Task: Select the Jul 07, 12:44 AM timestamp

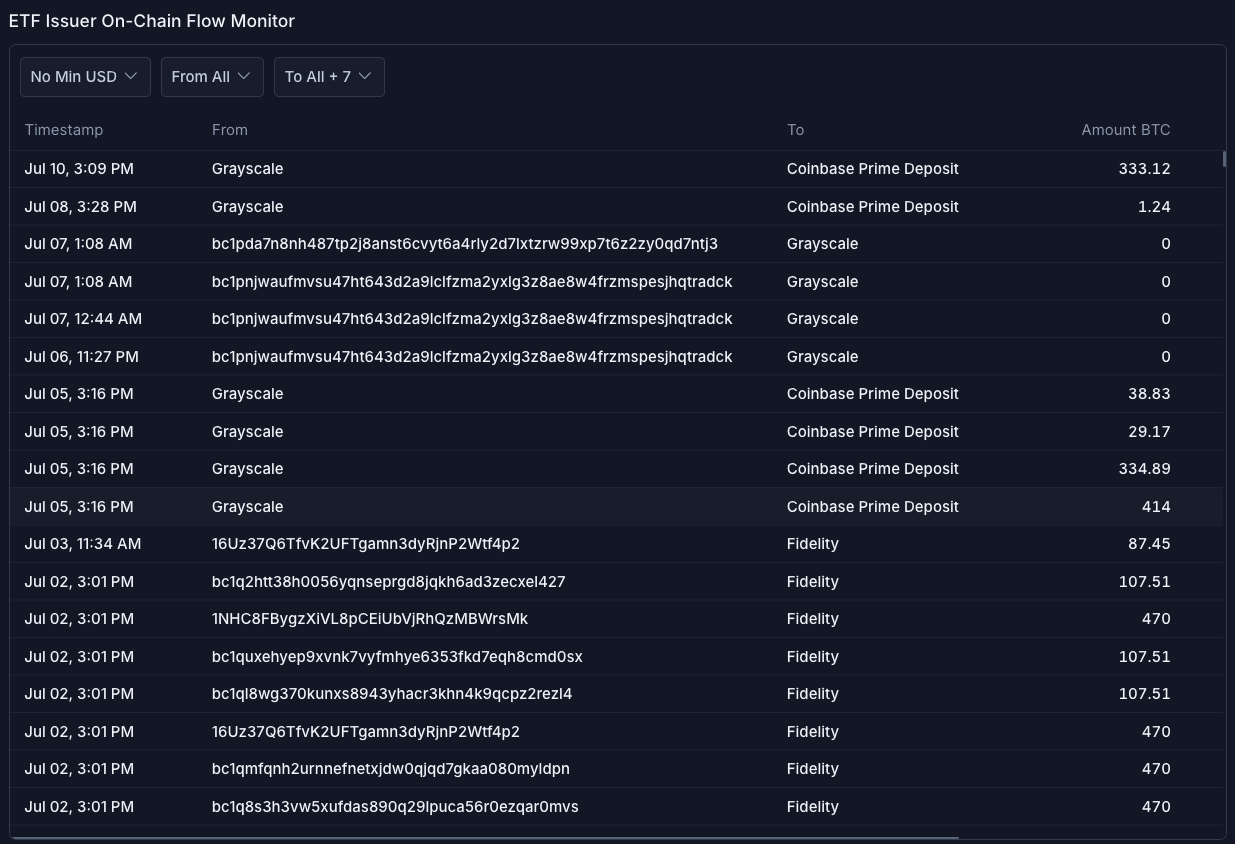Action: click(x=83, y=319)
